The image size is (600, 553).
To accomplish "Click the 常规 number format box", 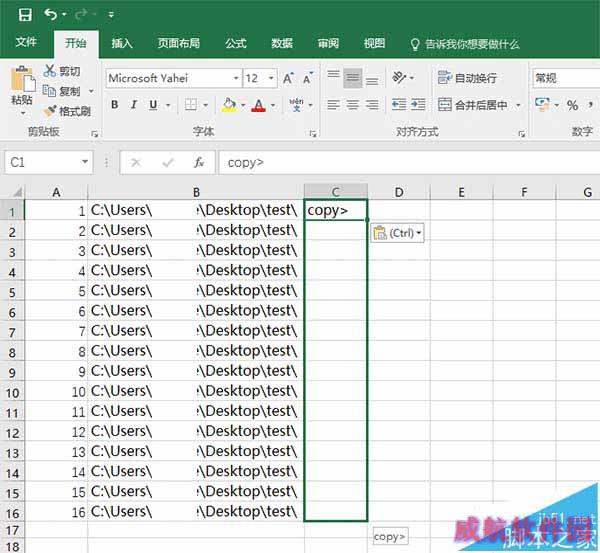I will coord(566,78).
